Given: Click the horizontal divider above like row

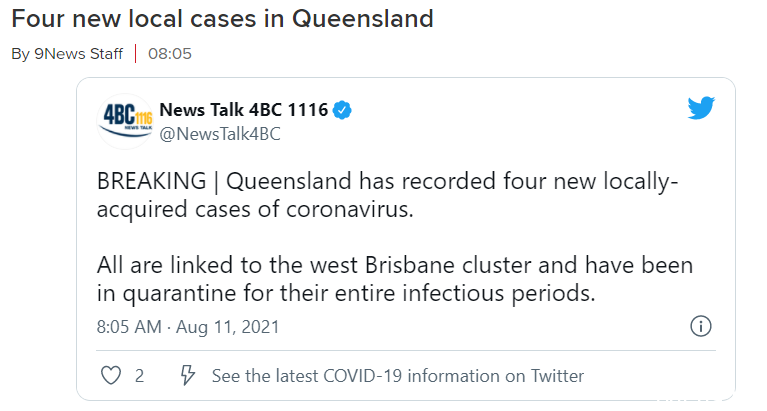Looking at the screenshot, I should point(406,350).
